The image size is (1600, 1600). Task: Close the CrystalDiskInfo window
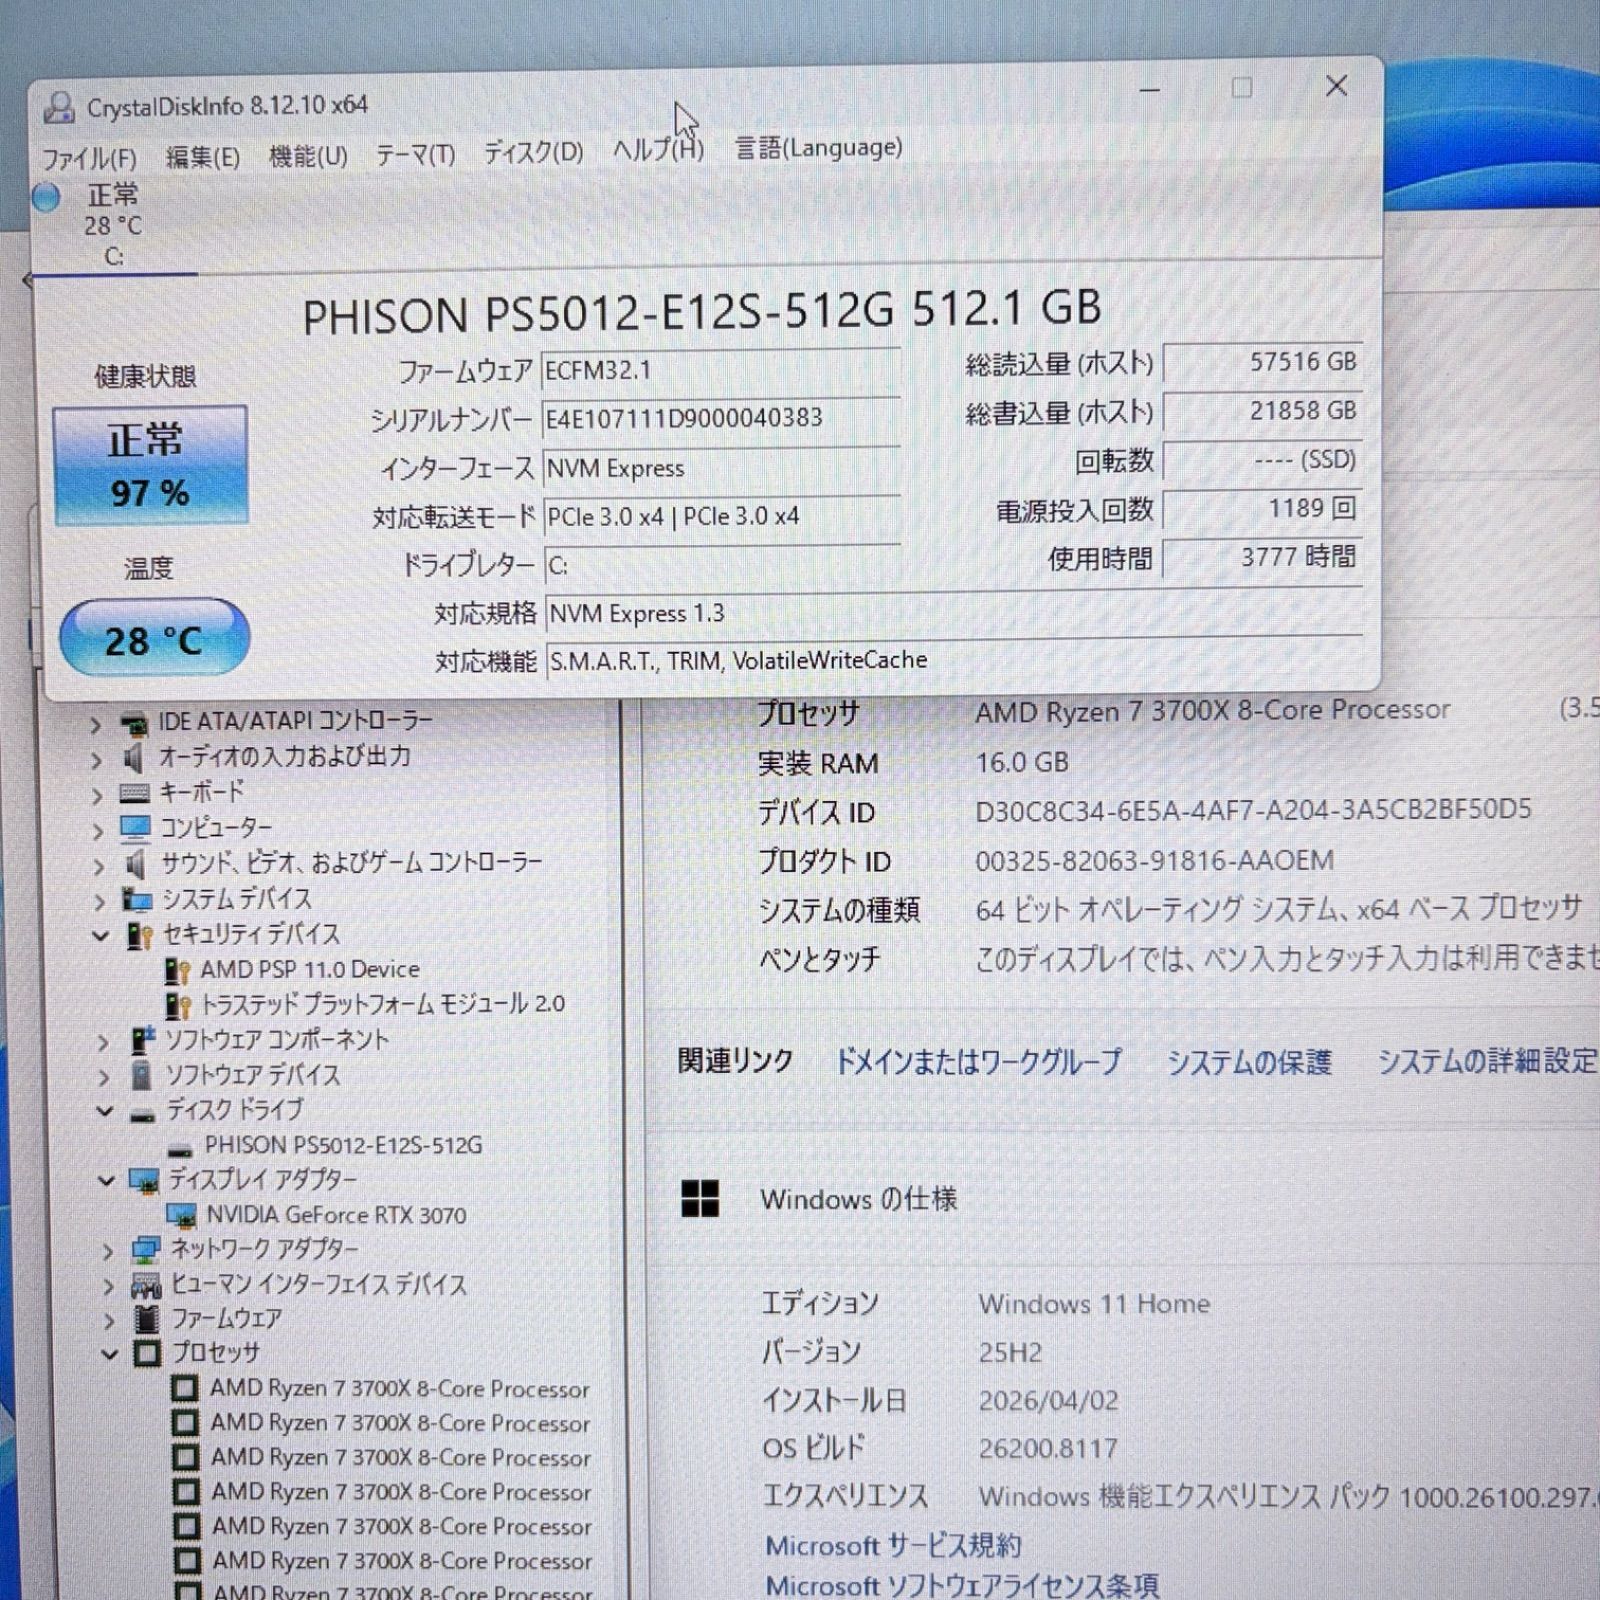point(1337,86)
